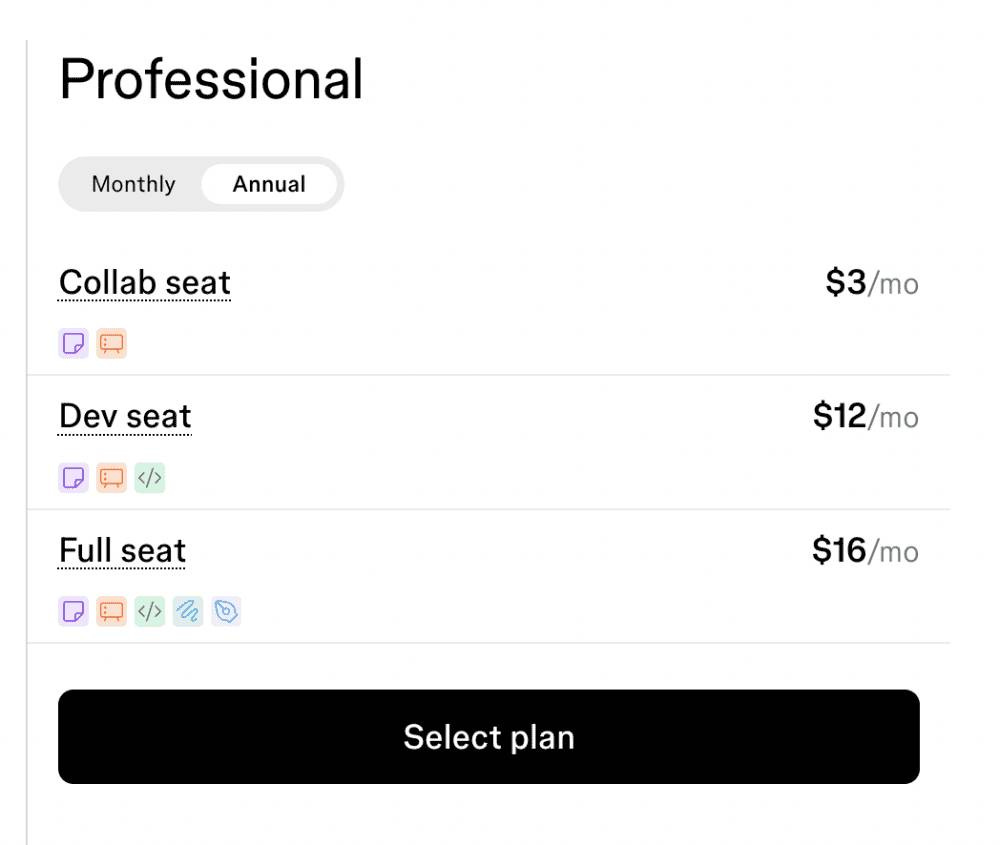Click the Full seat dotted-underlined label
Screen dimensions: 1000x845
click(x=122, y=551)
